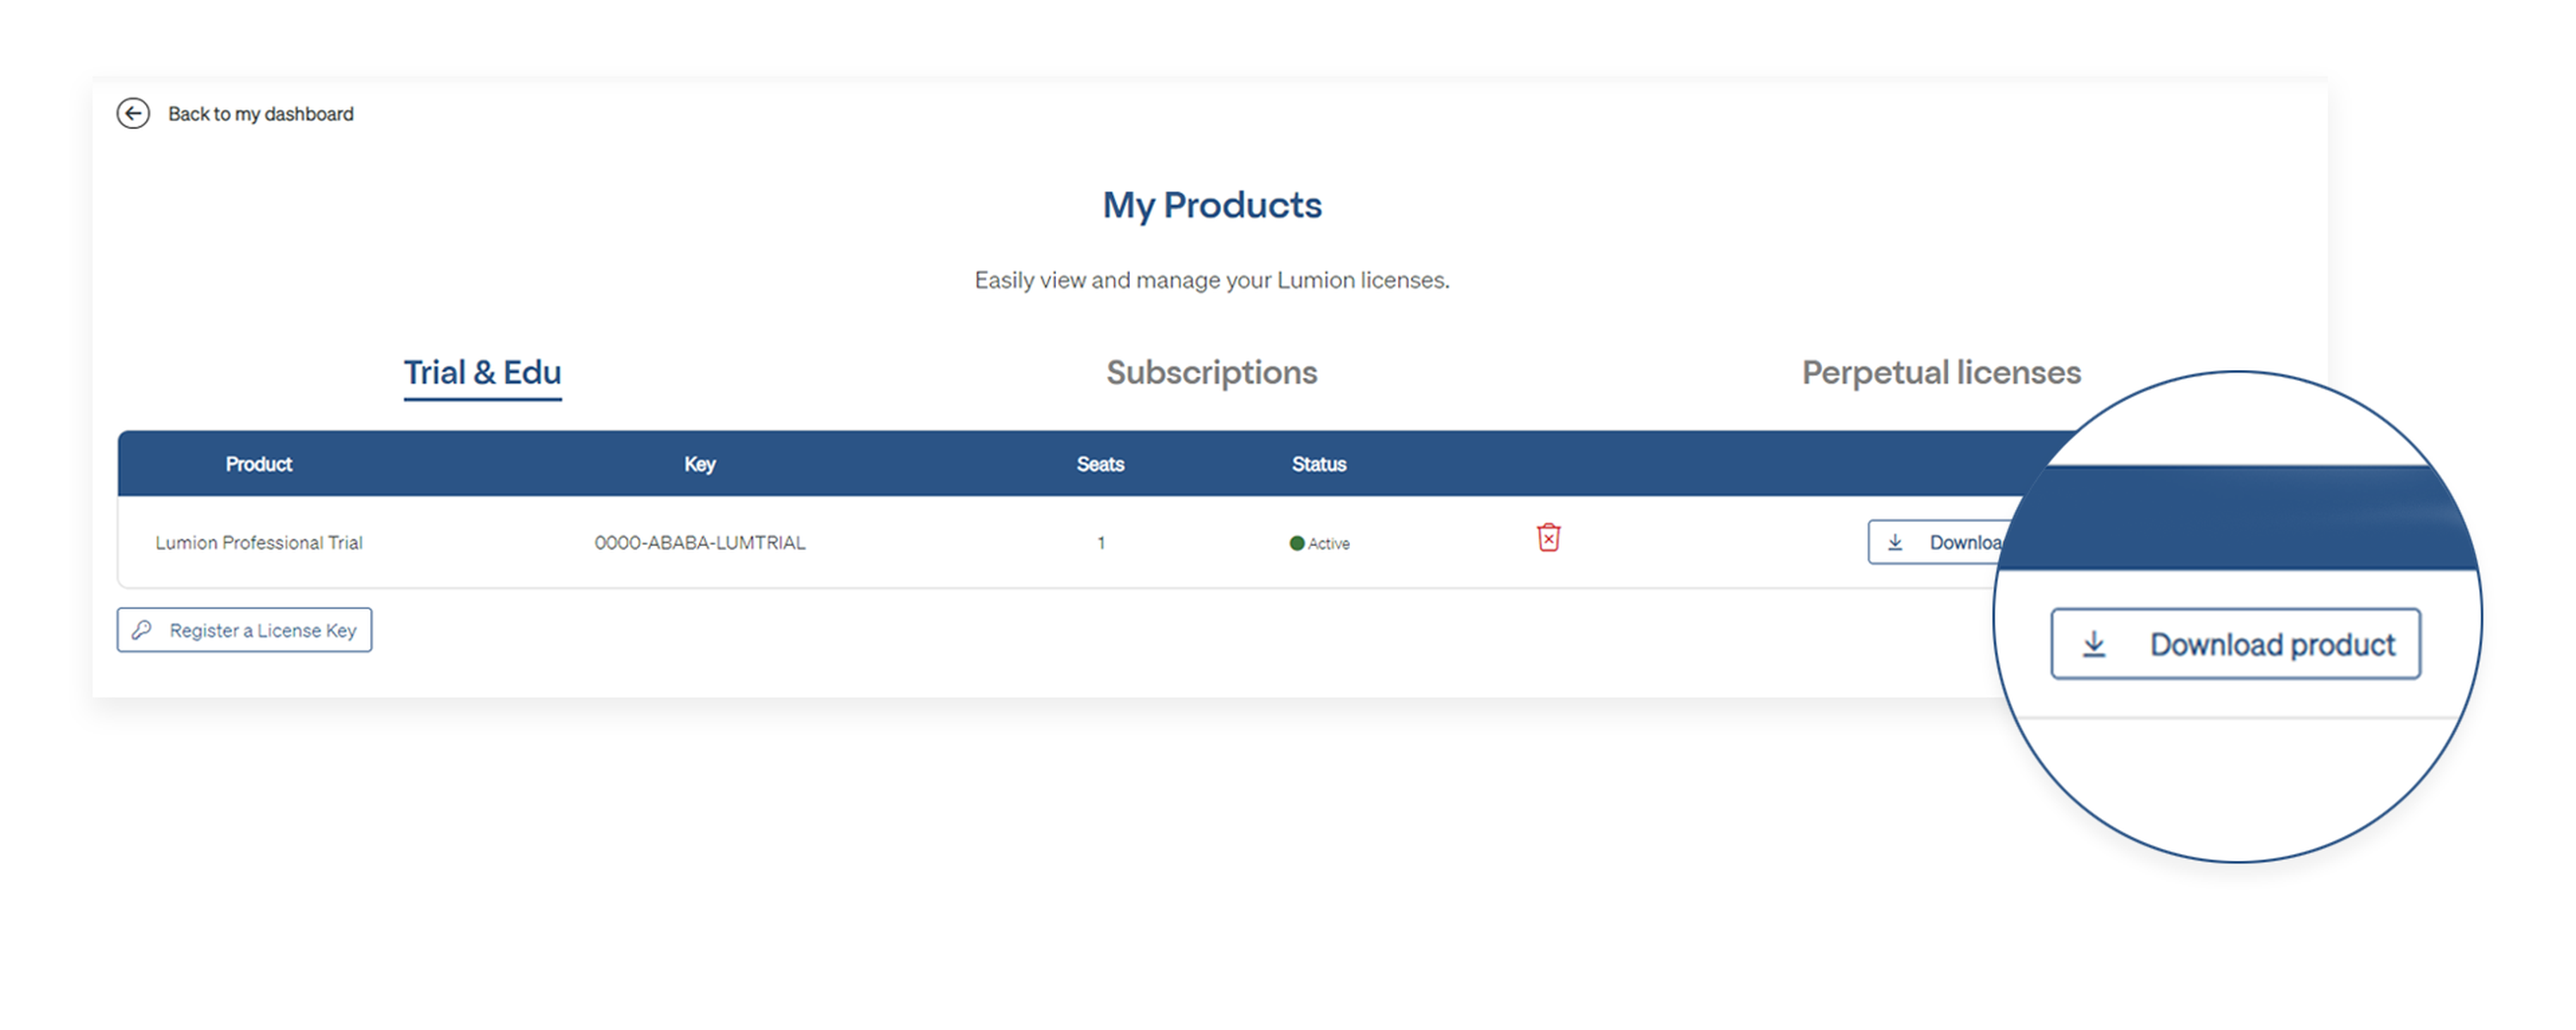Switch to the Trial & Edu tab
The height and width of the screenshot is (1030, 2576).
click(482, 372)
